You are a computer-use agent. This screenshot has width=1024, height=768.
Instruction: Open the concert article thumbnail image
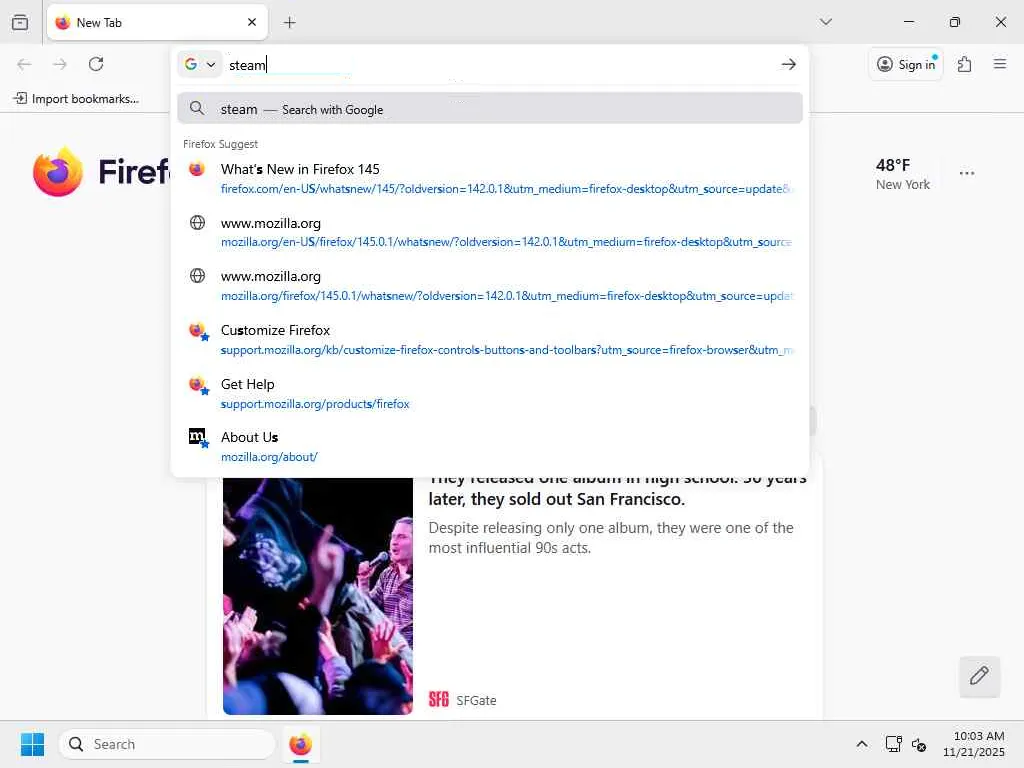[318, 596]
